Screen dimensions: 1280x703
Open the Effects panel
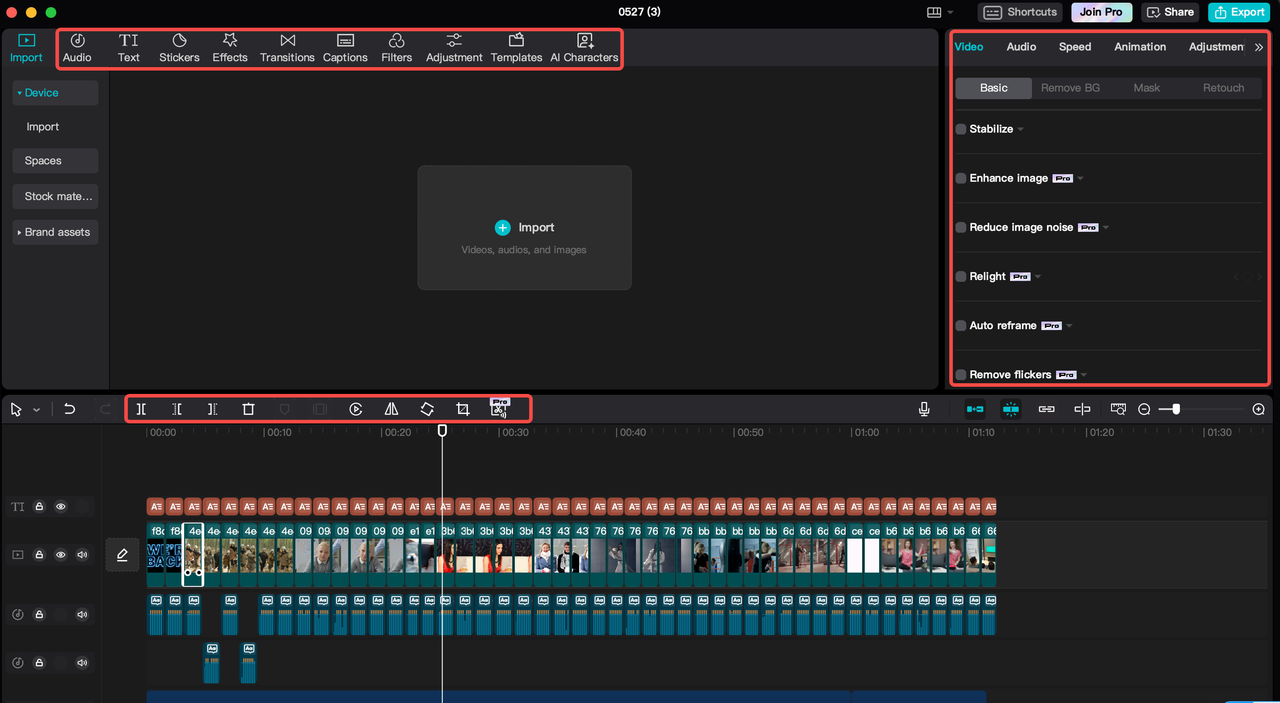click(230, 48)
